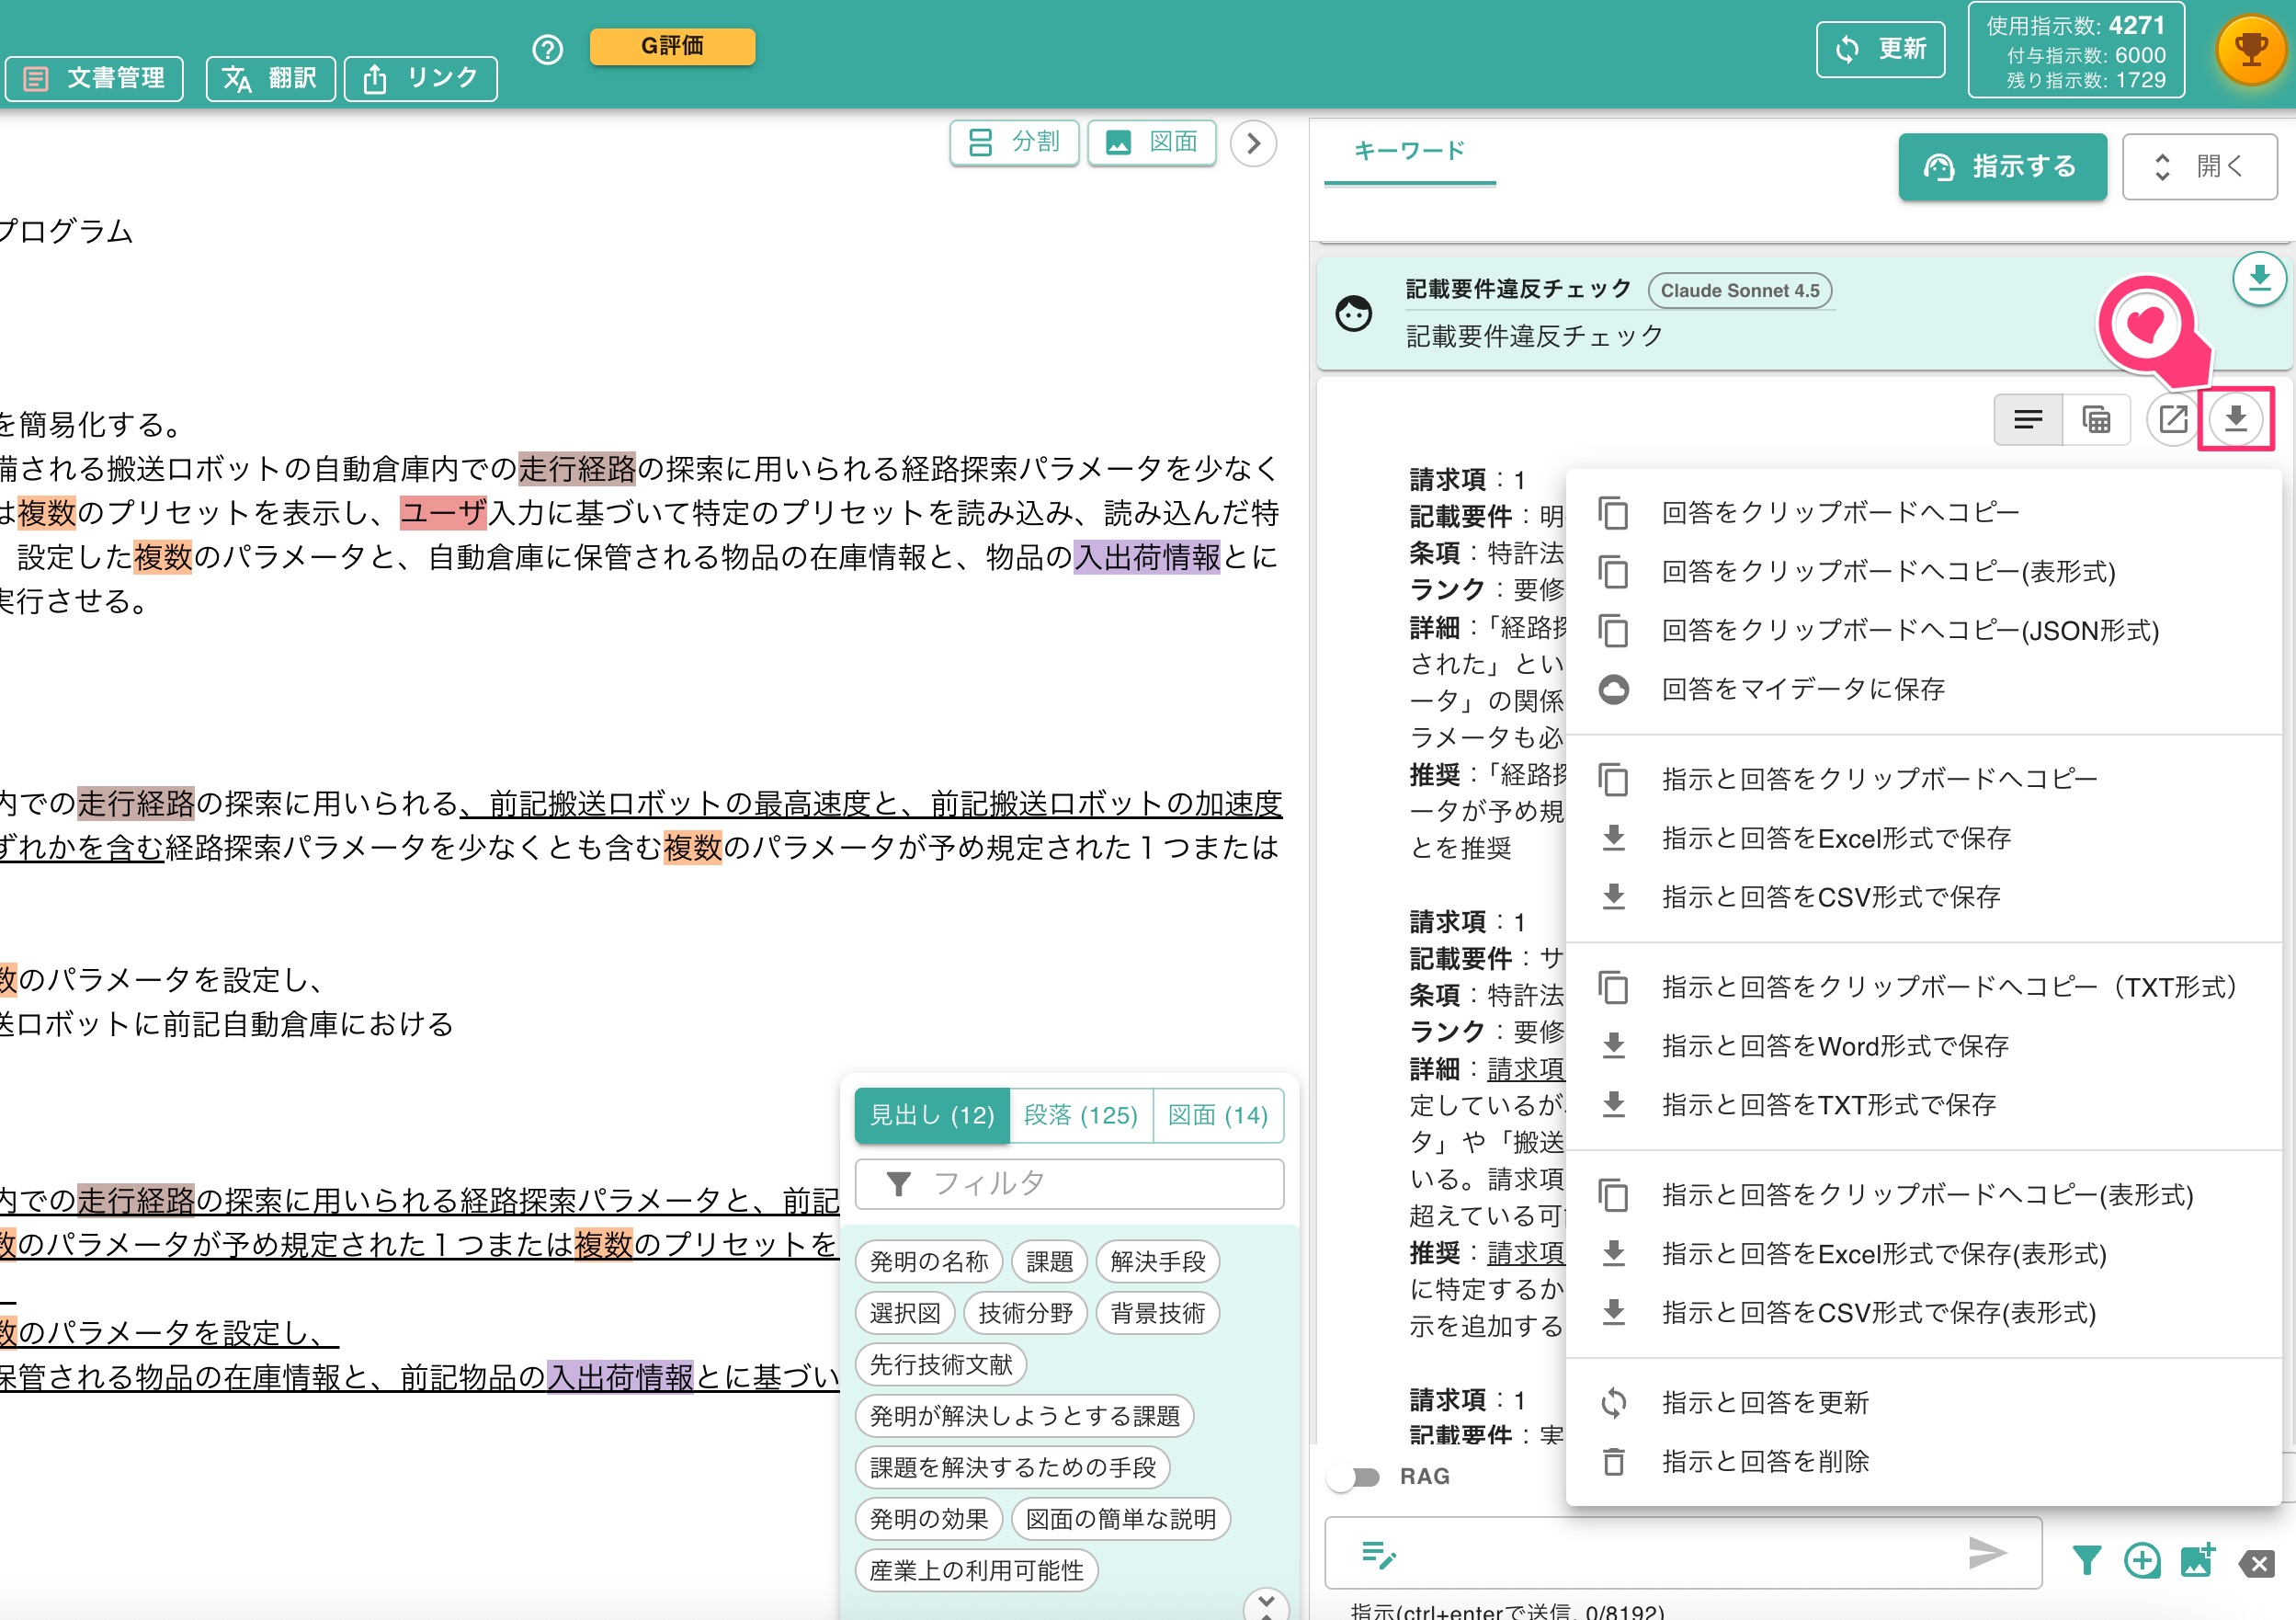Open answer in new window icon
This screenshot has height=1620, width=2296.
pos(2172,418)
